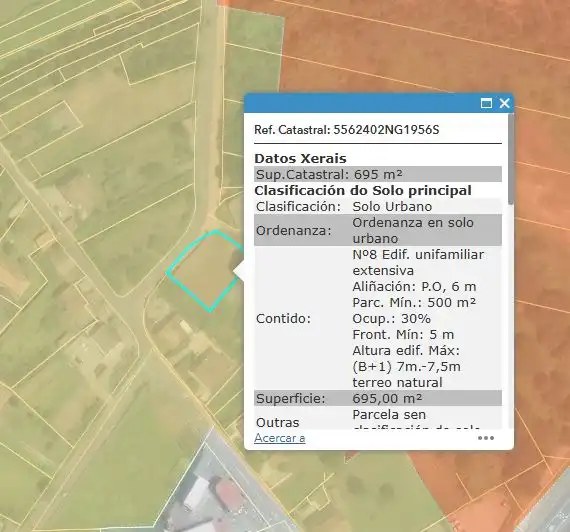Screen dimensions: 570x532
Task: Click the 'Outras' label
Action: (278, 423)
